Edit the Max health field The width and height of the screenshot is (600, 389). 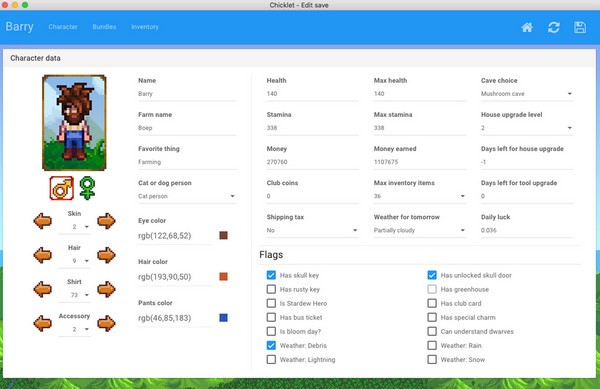419,94
